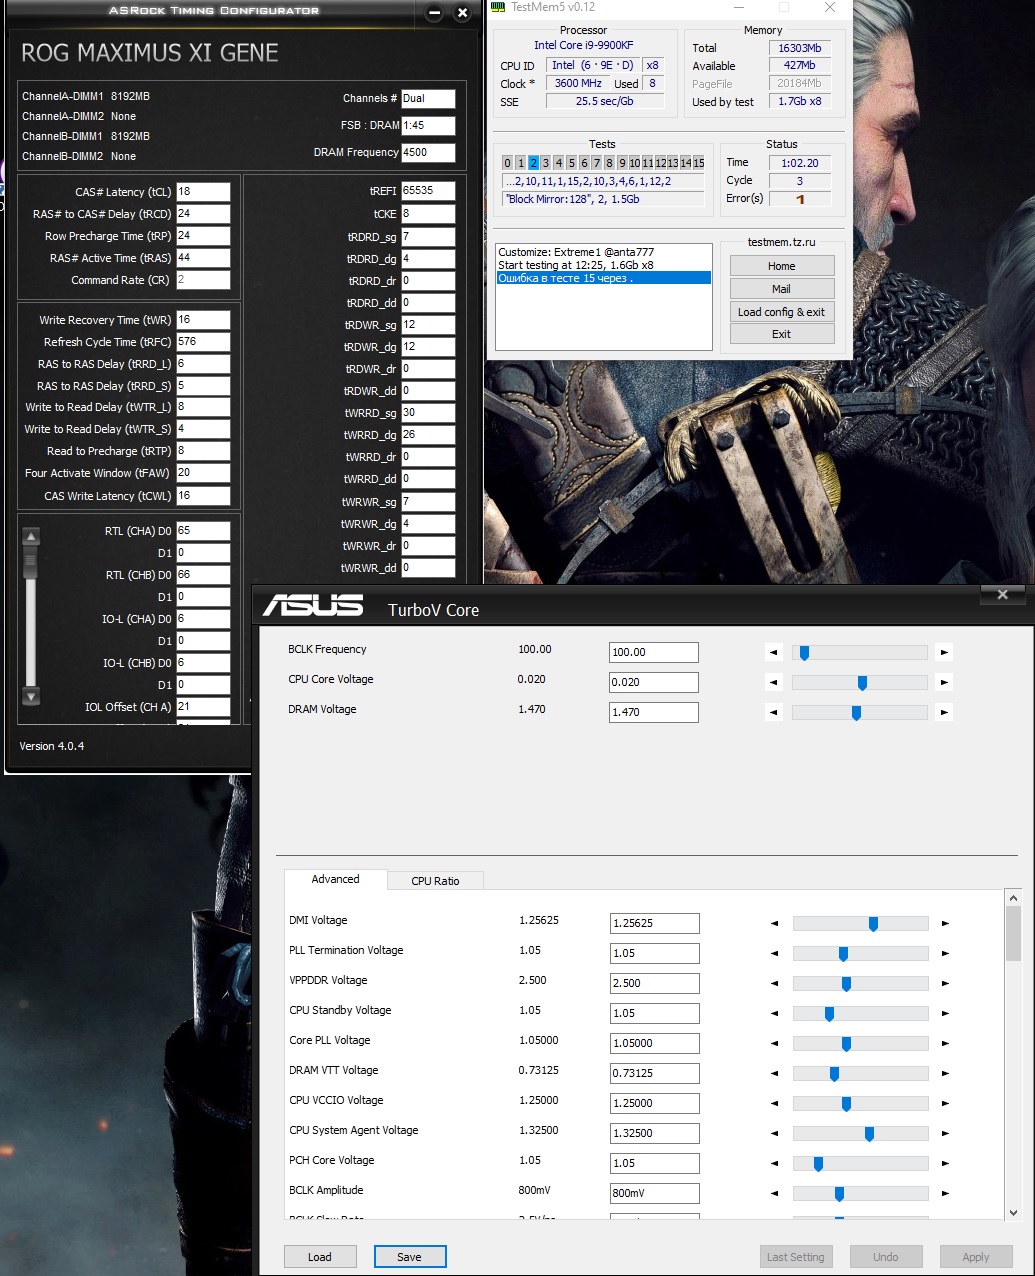Click the Undo button in TurboV Core
The height and width of the screenshot is (1276, 1035).
pyautogui.click(x=886, y=1257)
